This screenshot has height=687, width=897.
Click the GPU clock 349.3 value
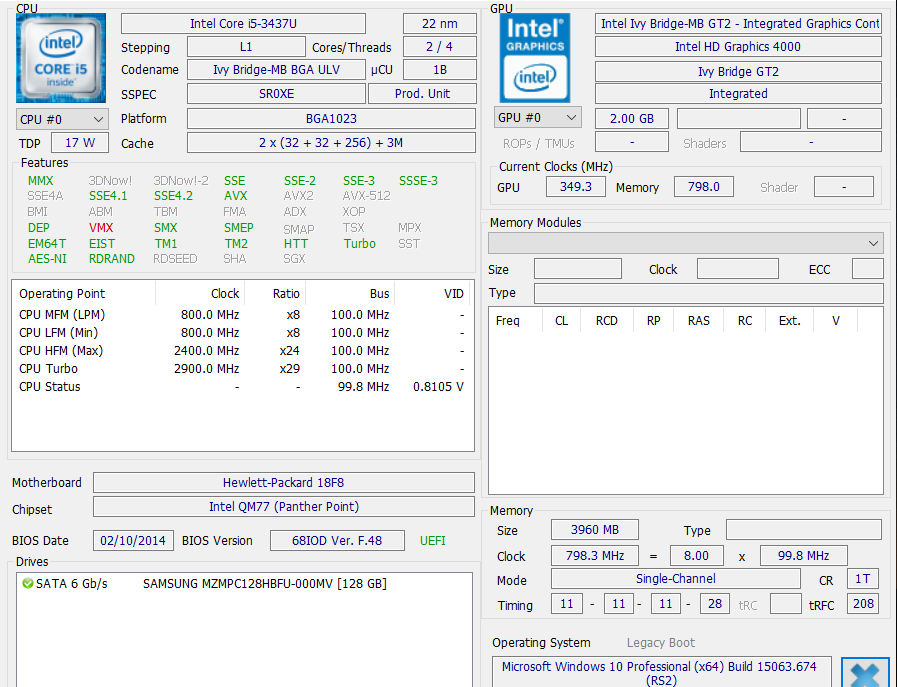tap(575, 186)
